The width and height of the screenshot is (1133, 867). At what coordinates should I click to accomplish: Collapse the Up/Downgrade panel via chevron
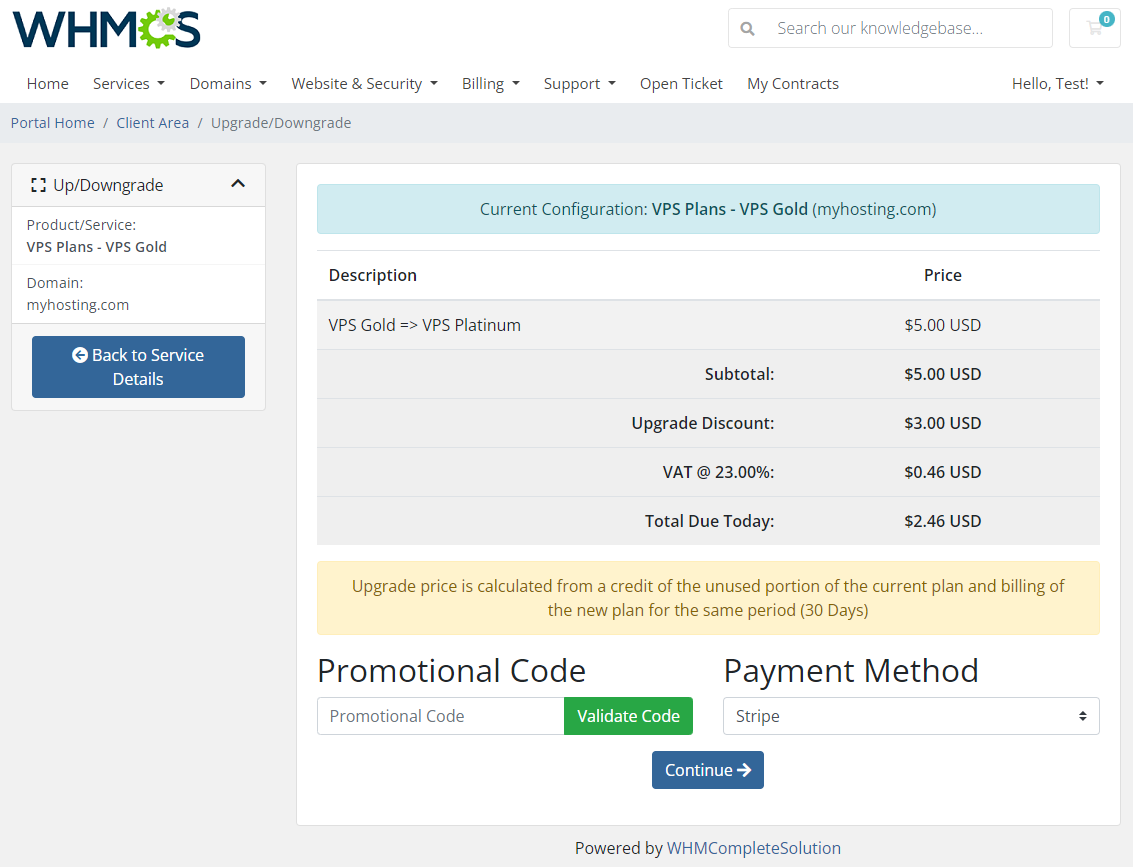[x=238, y=184]
